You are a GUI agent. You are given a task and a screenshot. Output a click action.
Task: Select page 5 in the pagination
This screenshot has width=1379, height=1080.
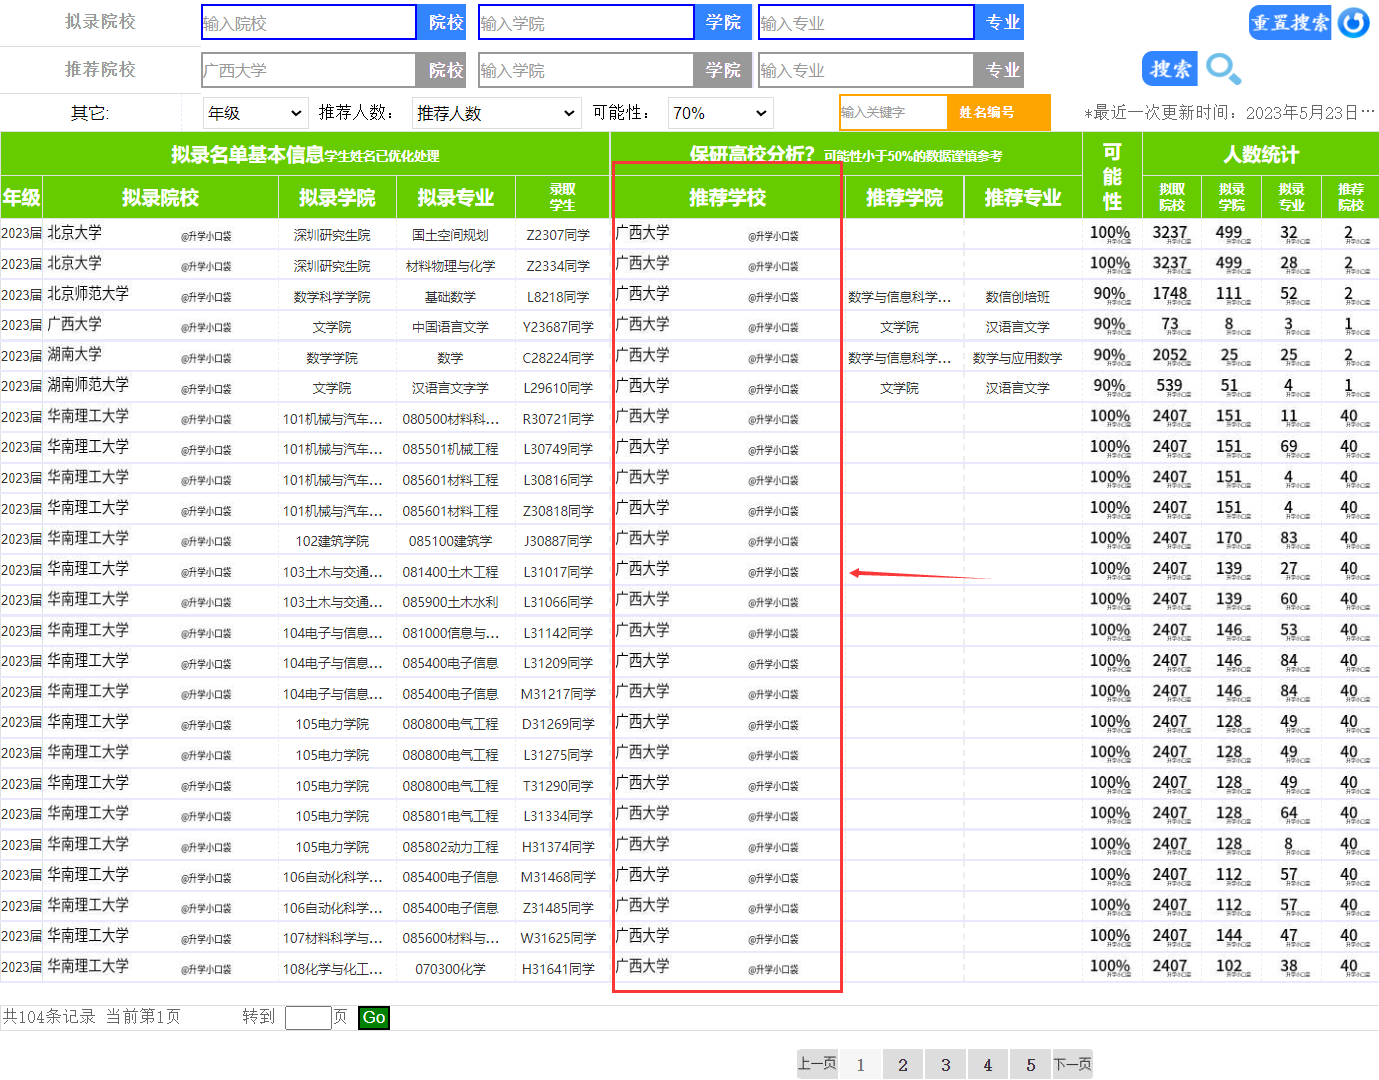tap(1030, 1063)
